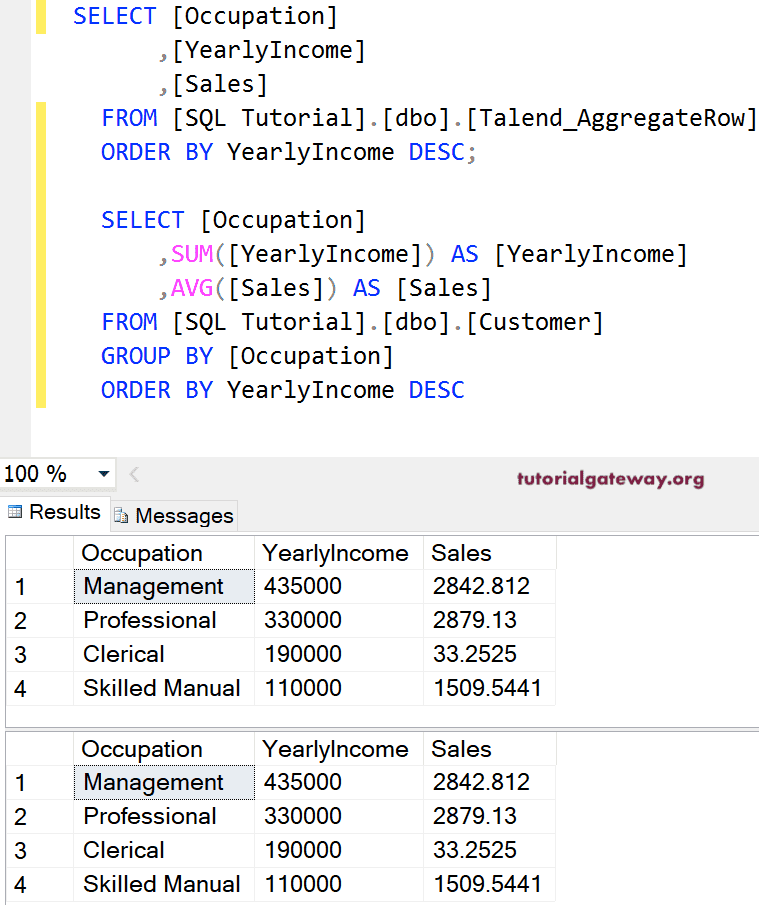Viewport: 759px width, 905px height.
Task: Click the grid icon on Results tab
Action: [15, 512]
